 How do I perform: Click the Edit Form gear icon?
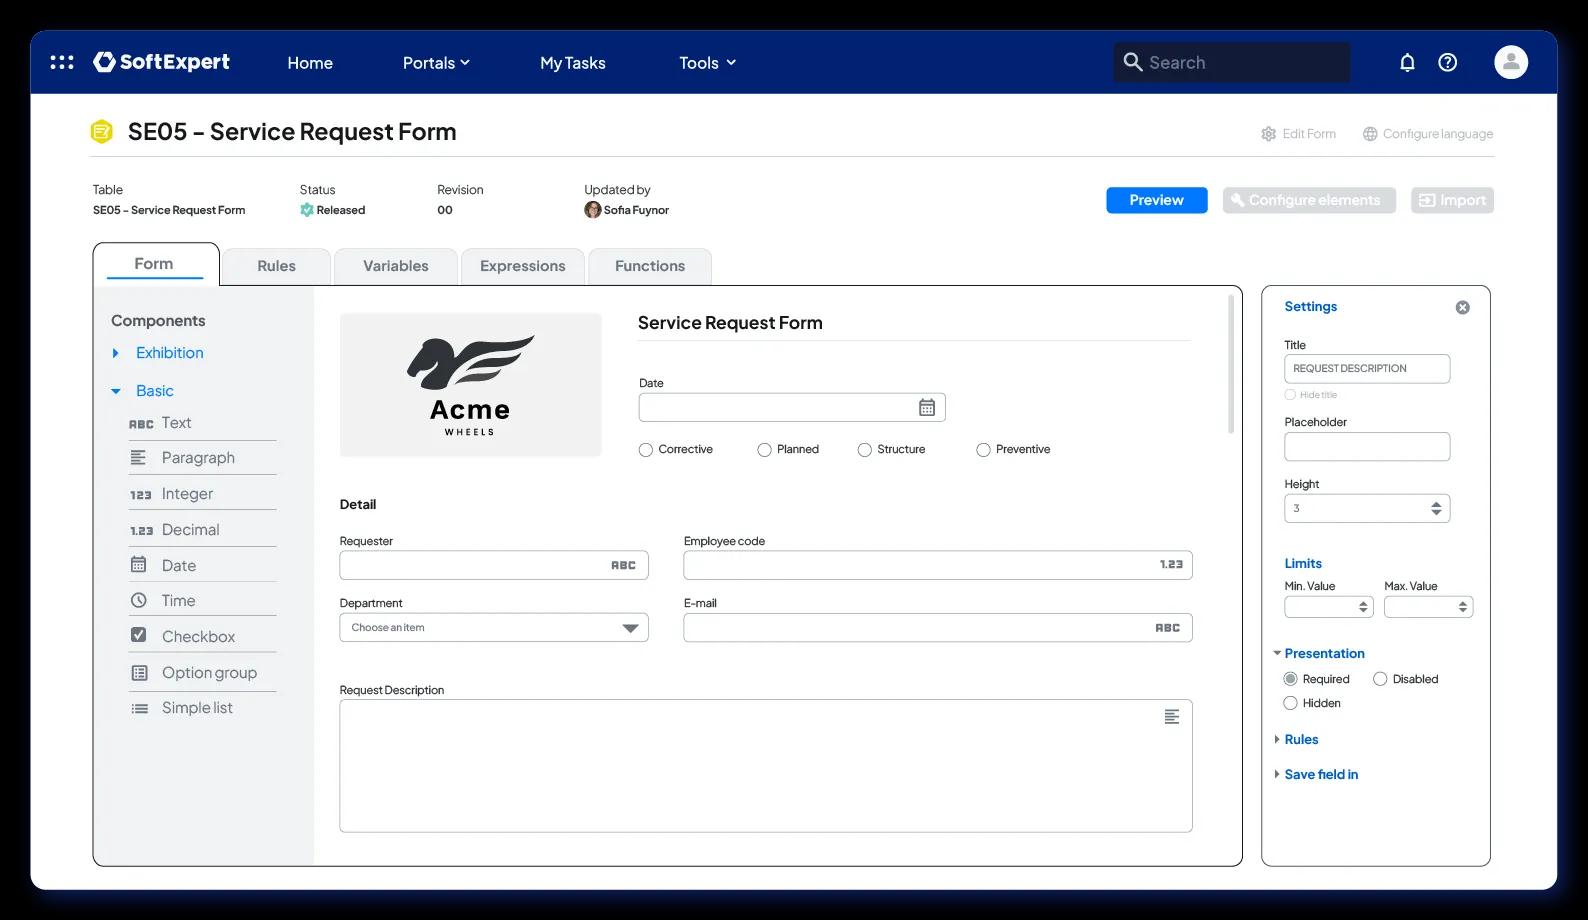click(x=1268, y=134)
